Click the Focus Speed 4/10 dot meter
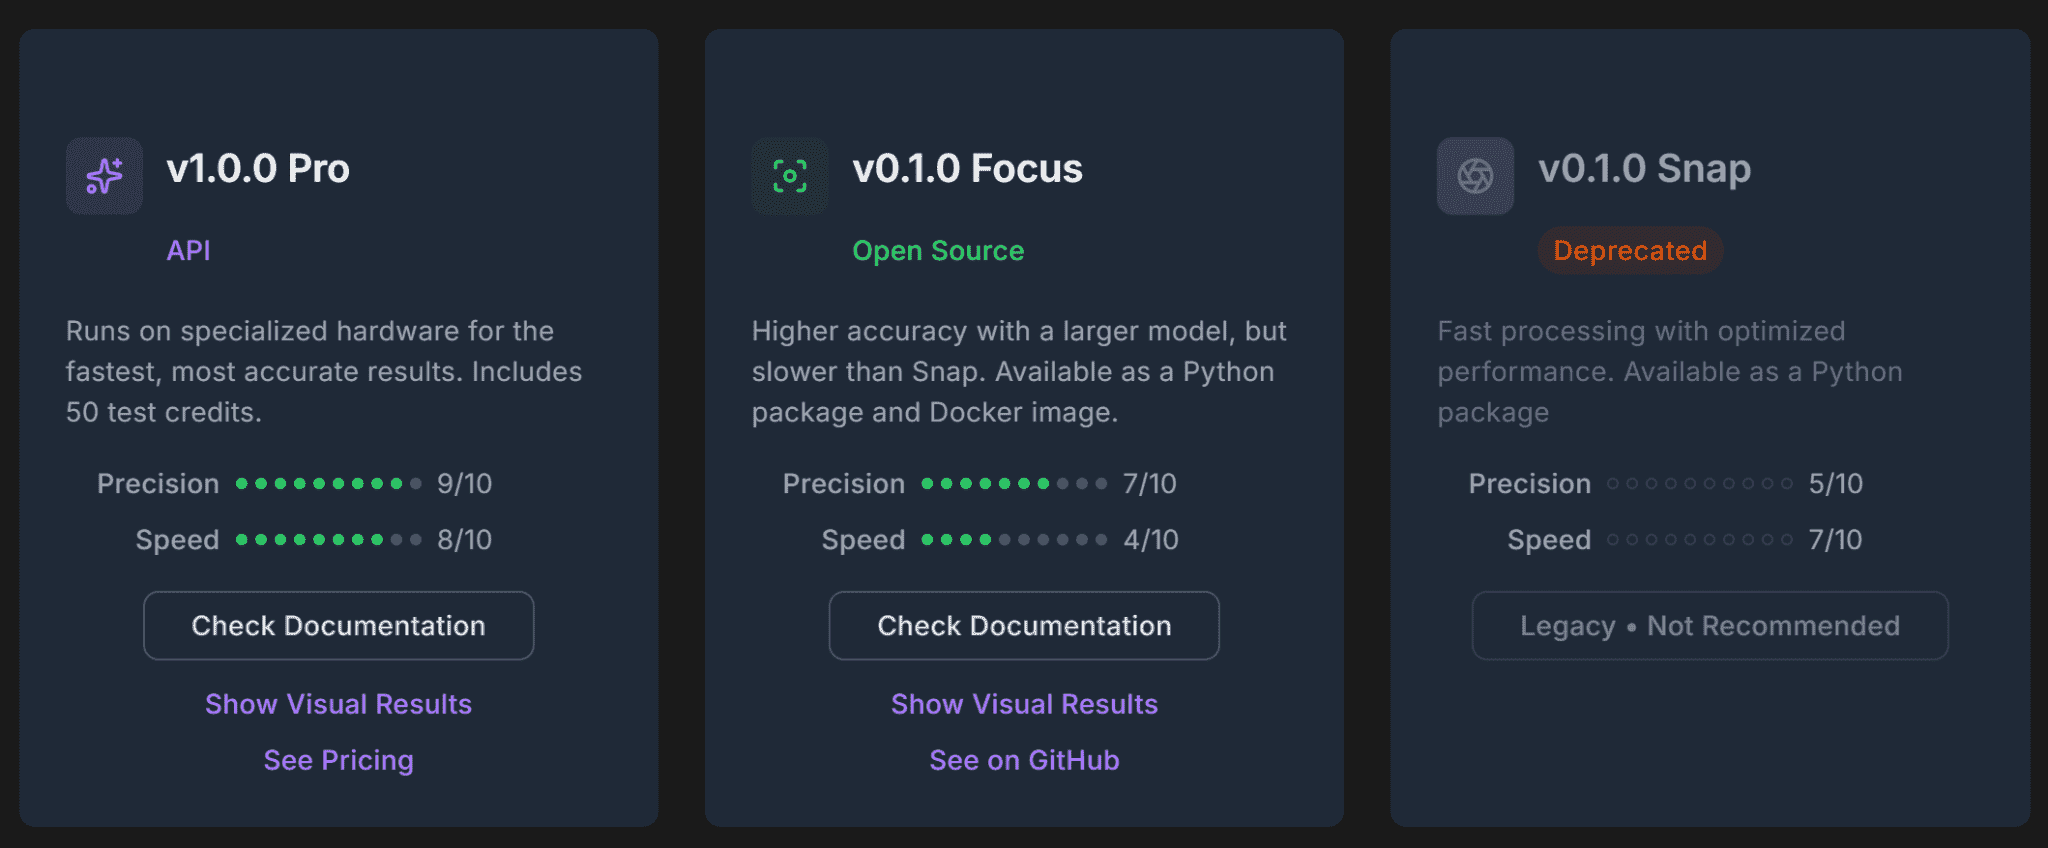2048x848 pixels. (1014, 540)
